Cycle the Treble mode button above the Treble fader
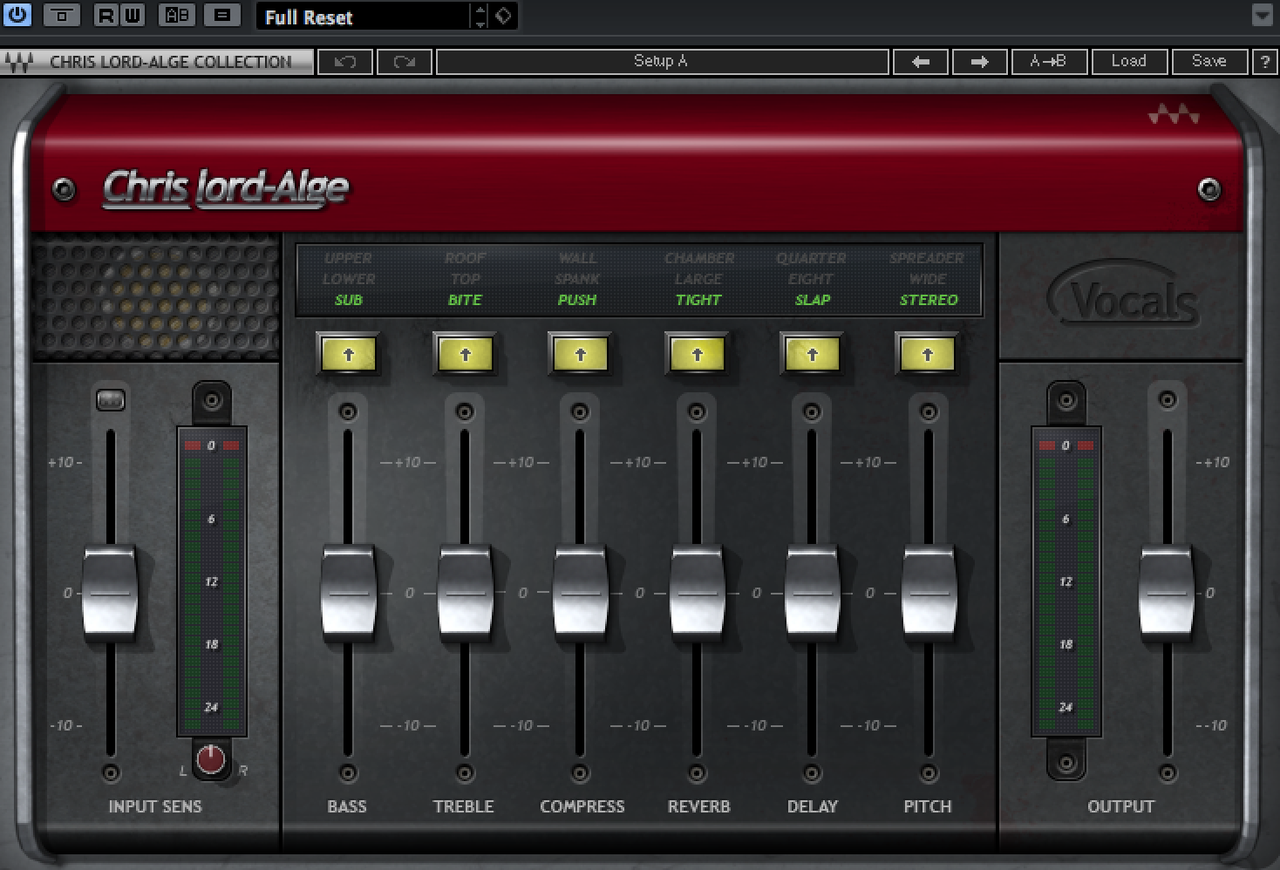 tap(465, 354)
